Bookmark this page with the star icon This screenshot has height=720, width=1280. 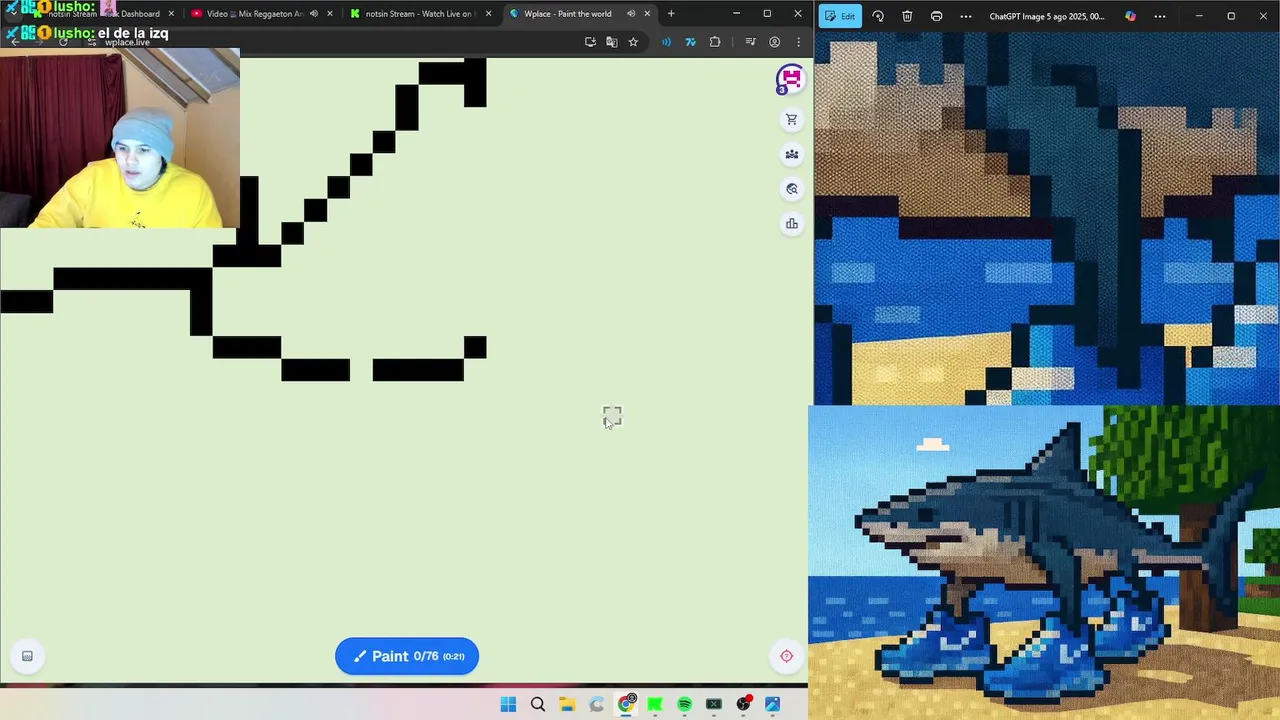633,42
